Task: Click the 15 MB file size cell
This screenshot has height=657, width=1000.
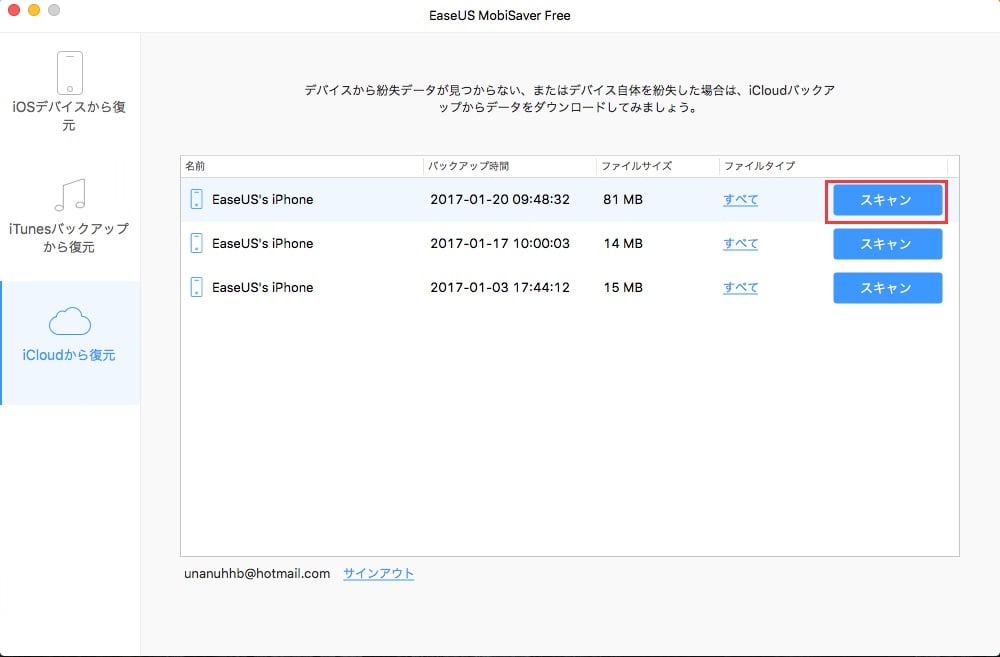Action: coord(623,288)
